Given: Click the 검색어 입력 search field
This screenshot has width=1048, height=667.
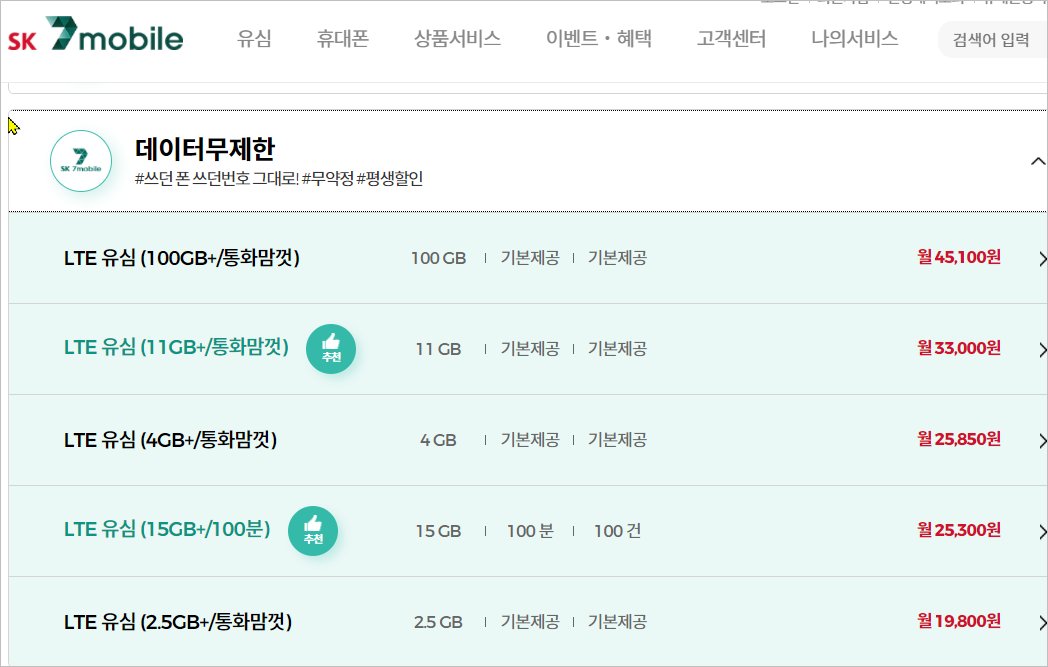Looking at the screenshot, I should click(992, 40).
